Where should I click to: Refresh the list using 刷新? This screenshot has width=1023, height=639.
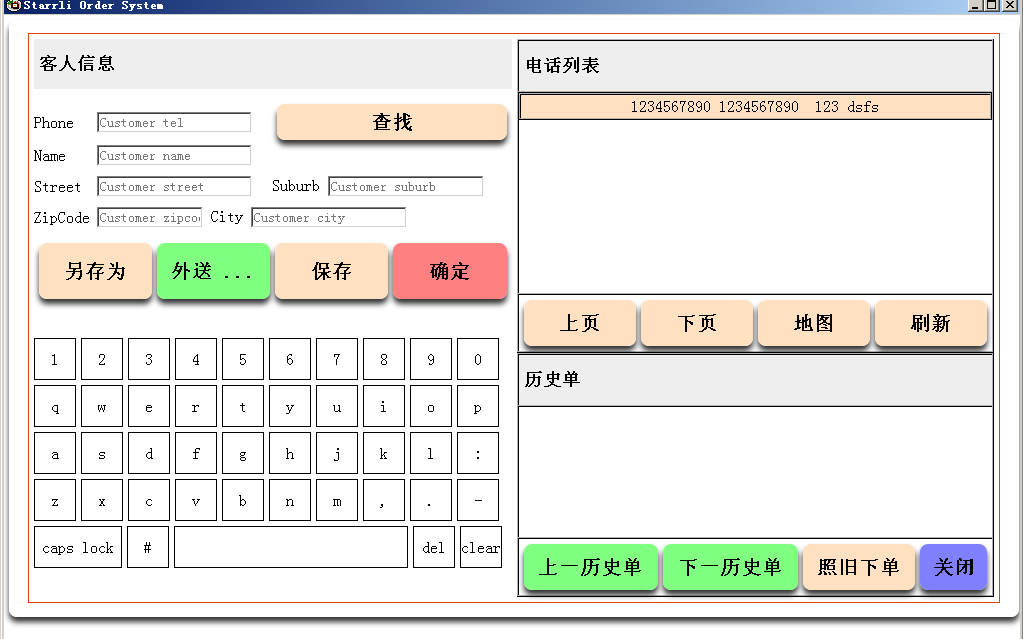(931, 323)
